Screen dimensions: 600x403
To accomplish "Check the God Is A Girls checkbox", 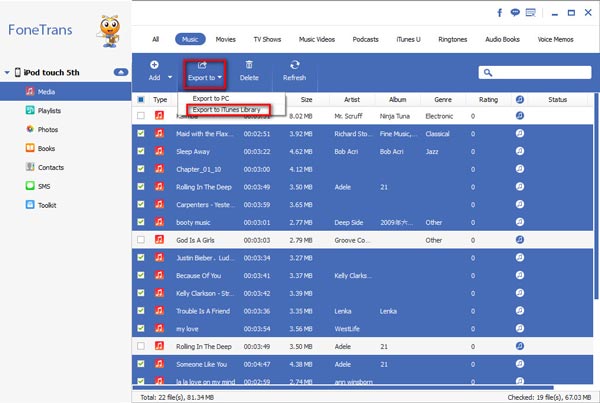I will [141, 240].
